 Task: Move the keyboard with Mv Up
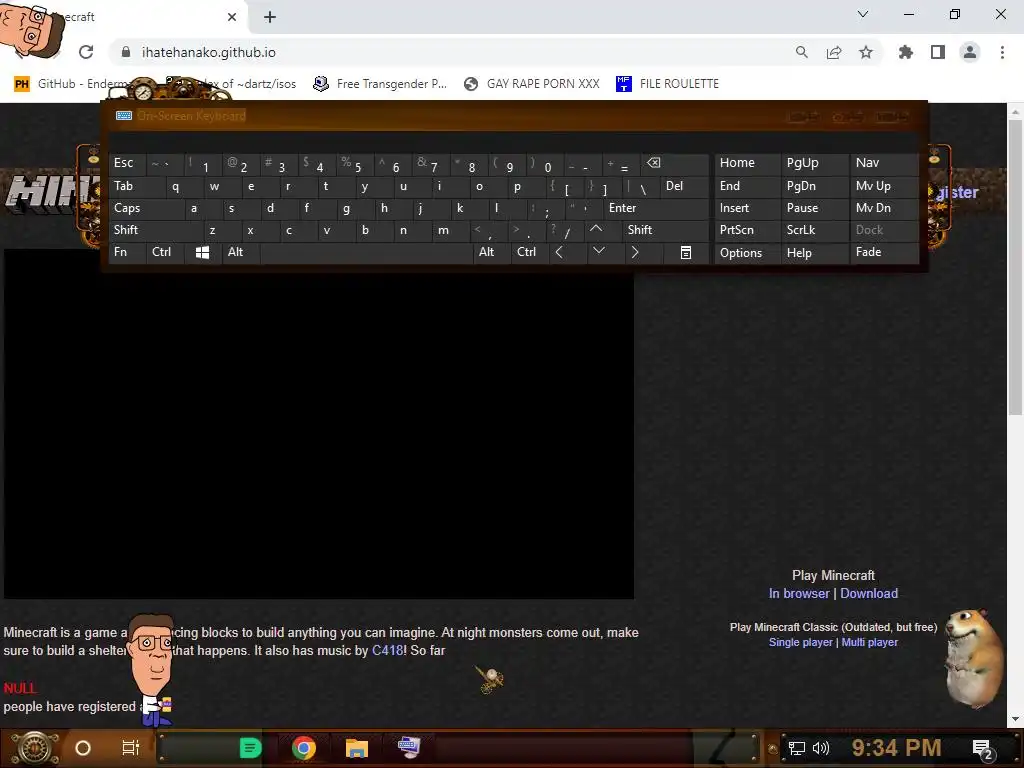pyautogui.click(x=884, y=186)
